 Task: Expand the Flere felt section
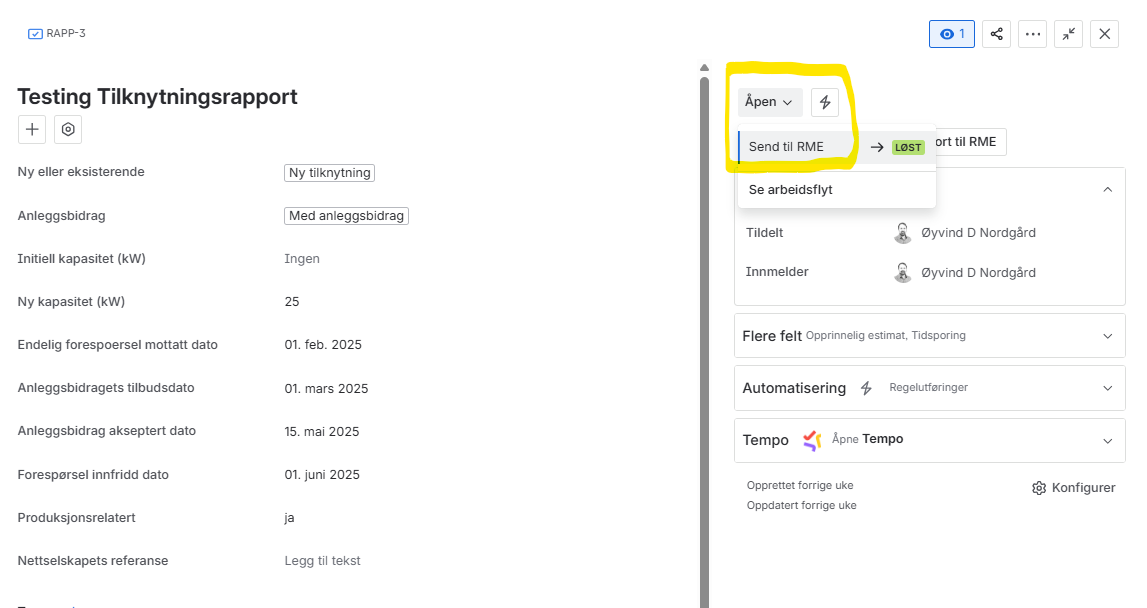1107,336
